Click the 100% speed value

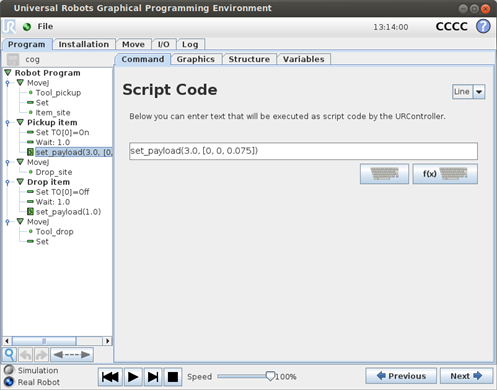pos(286,377)
